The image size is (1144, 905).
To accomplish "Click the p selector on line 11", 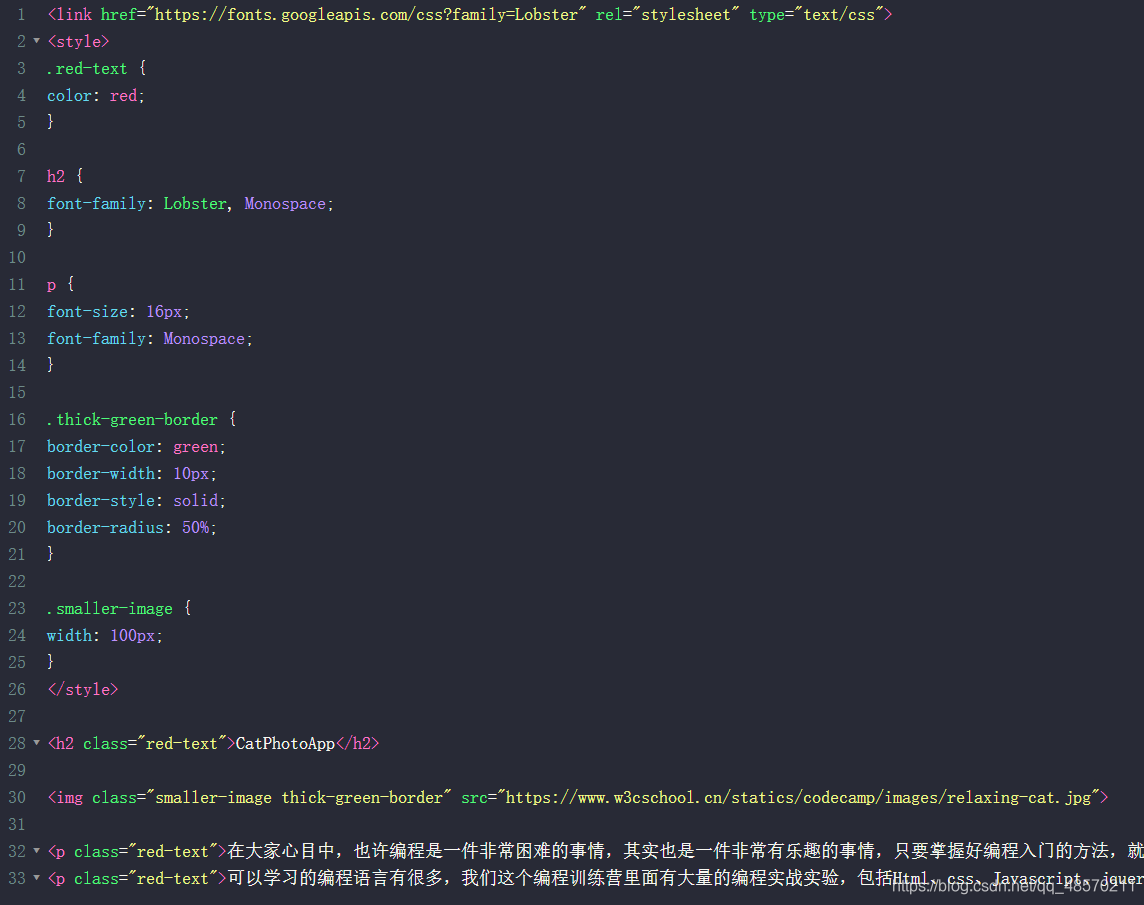I will click(x=51, y=285).
